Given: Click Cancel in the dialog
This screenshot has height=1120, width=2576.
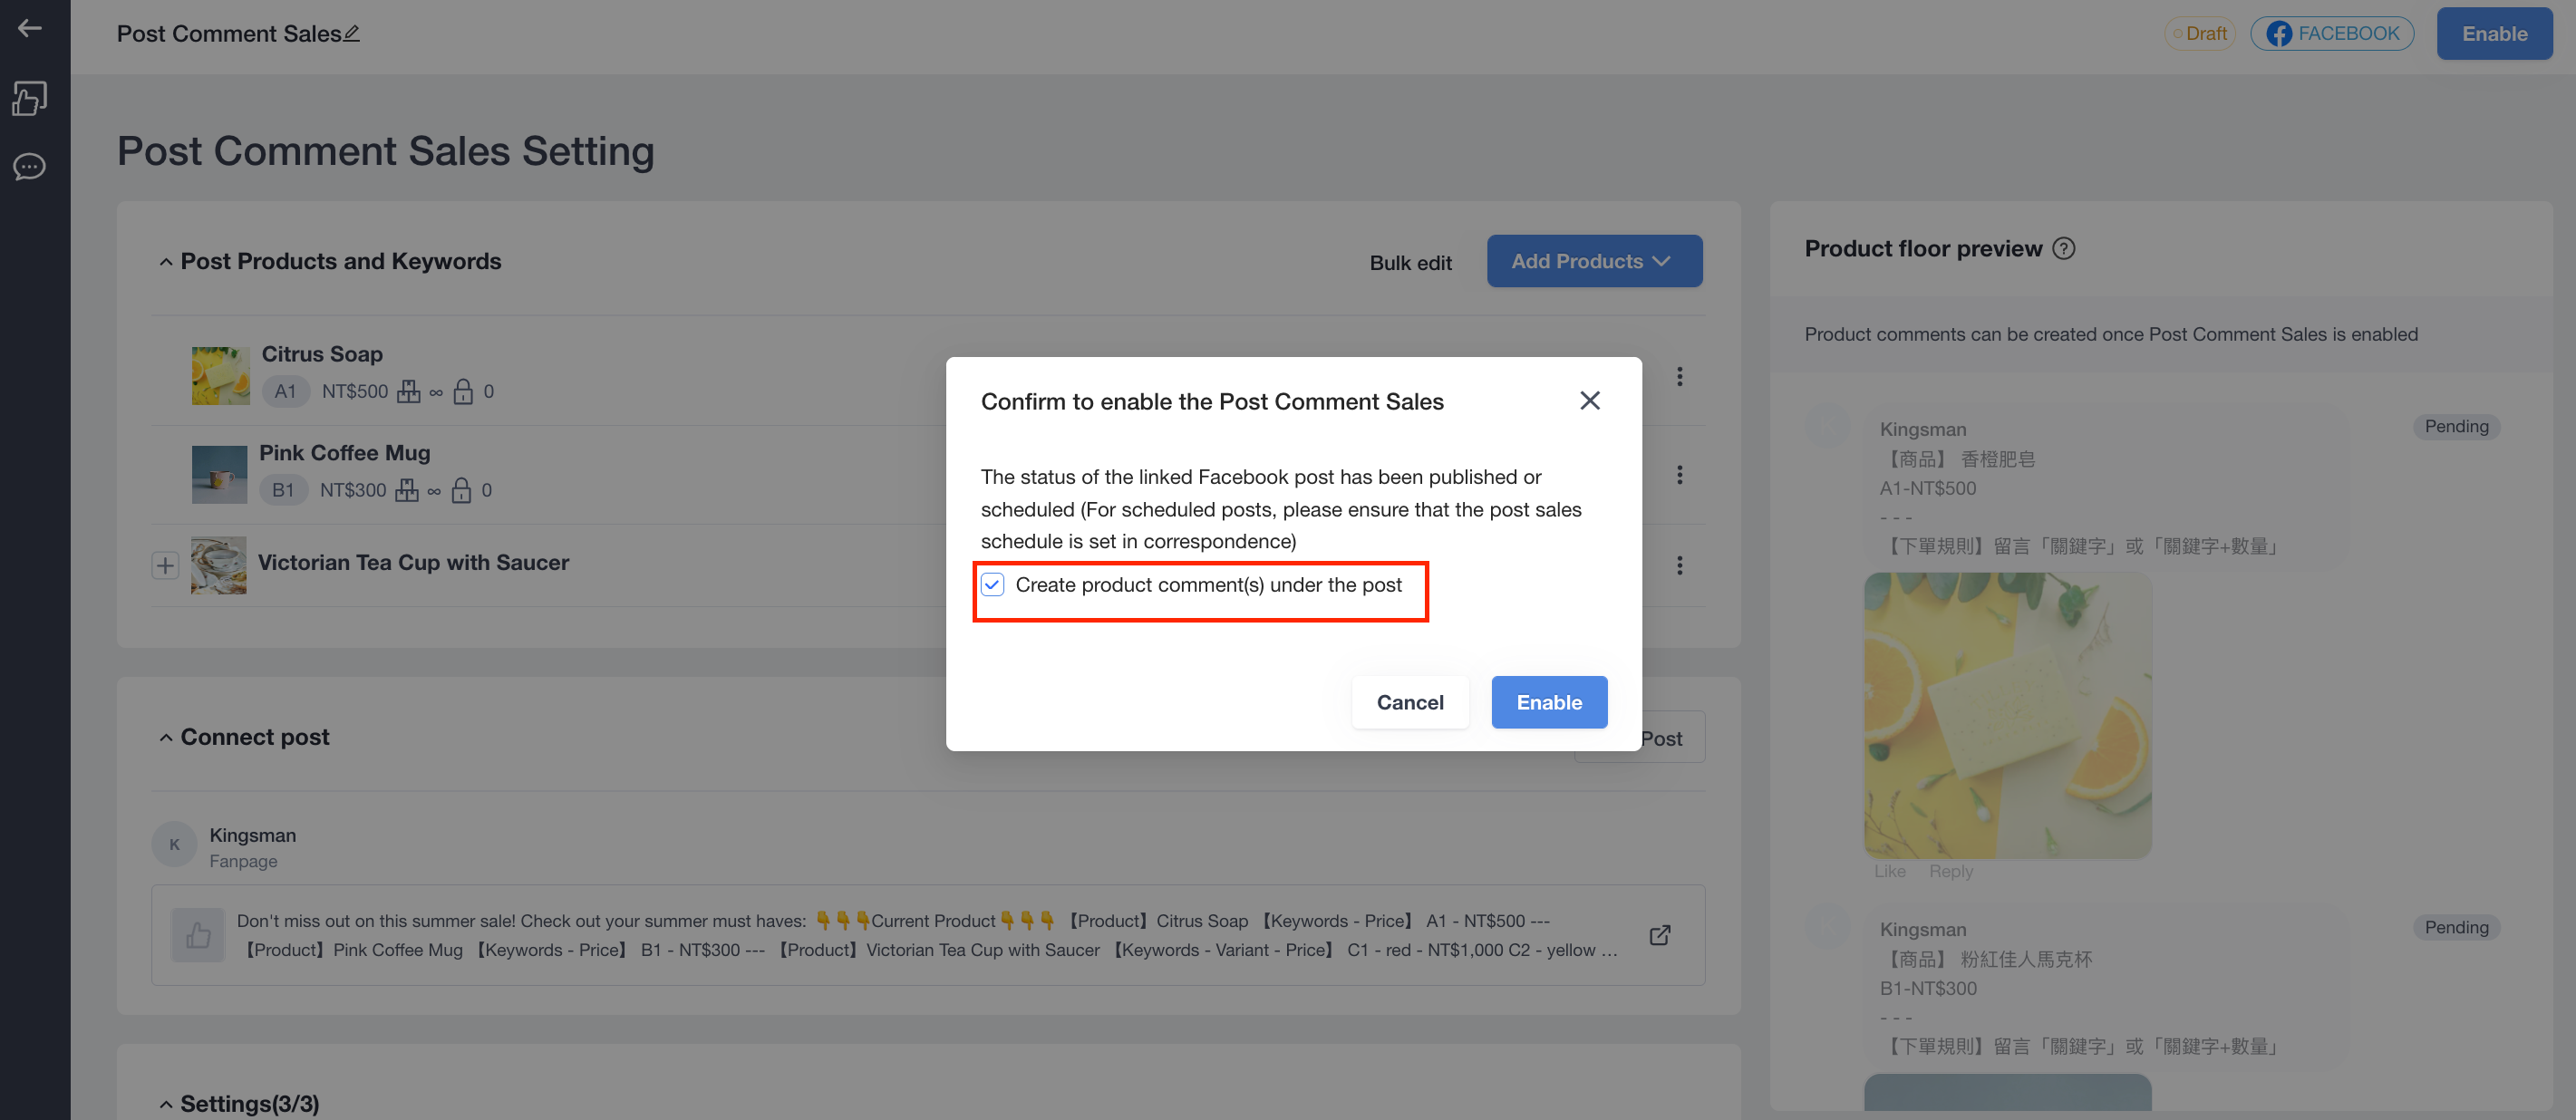Looking at the screenshot, I should click(x=1410, y=702).
